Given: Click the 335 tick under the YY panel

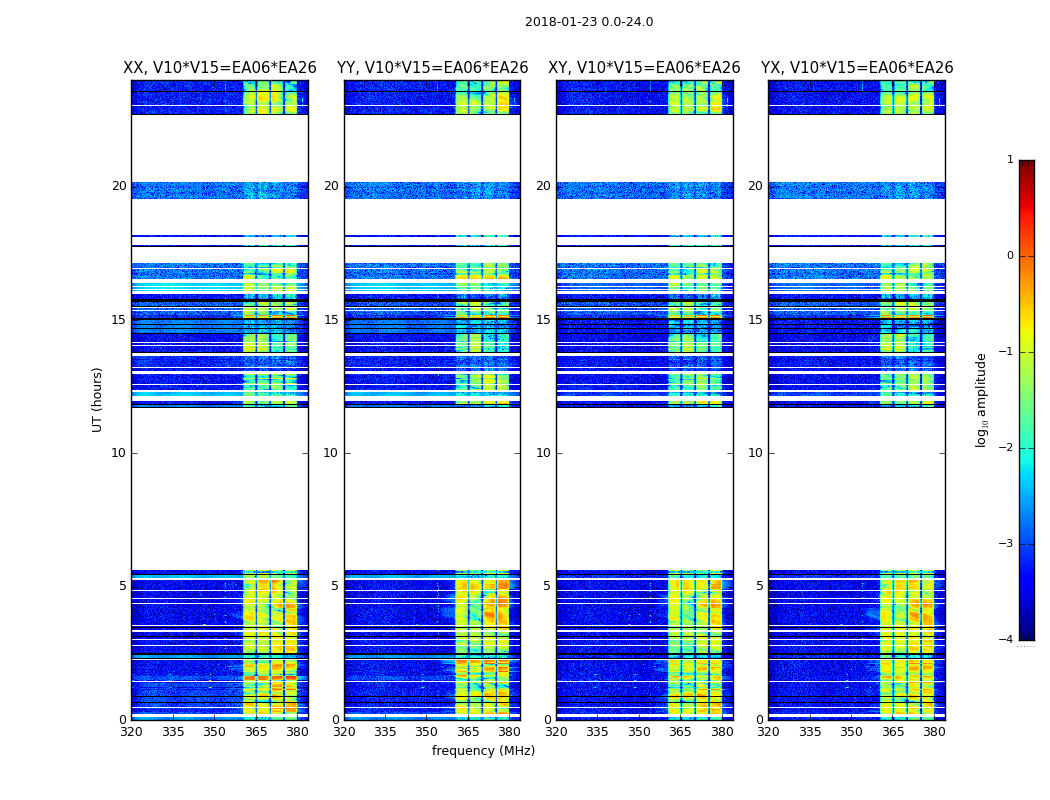Looking at the screenshot, I should click(385, 732).
